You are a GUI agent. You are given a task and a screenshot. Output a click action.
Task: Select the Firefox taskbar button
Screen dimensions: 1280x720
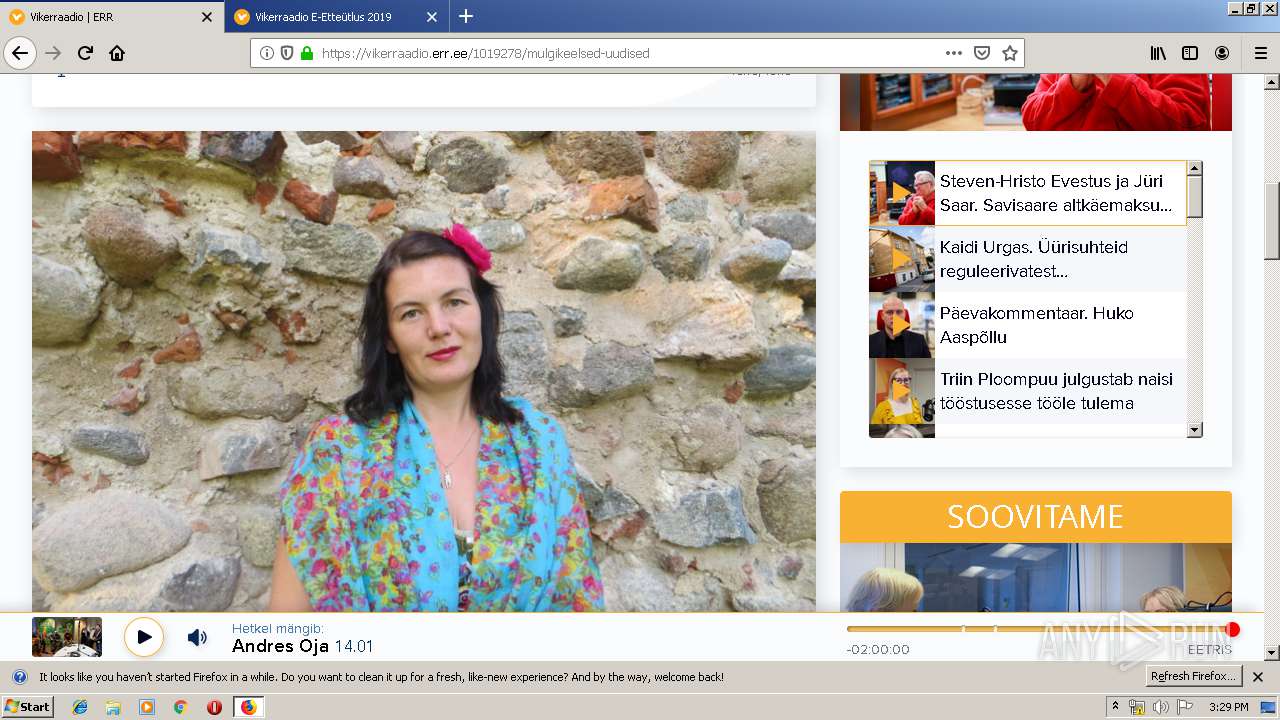[x=248, y=707]
